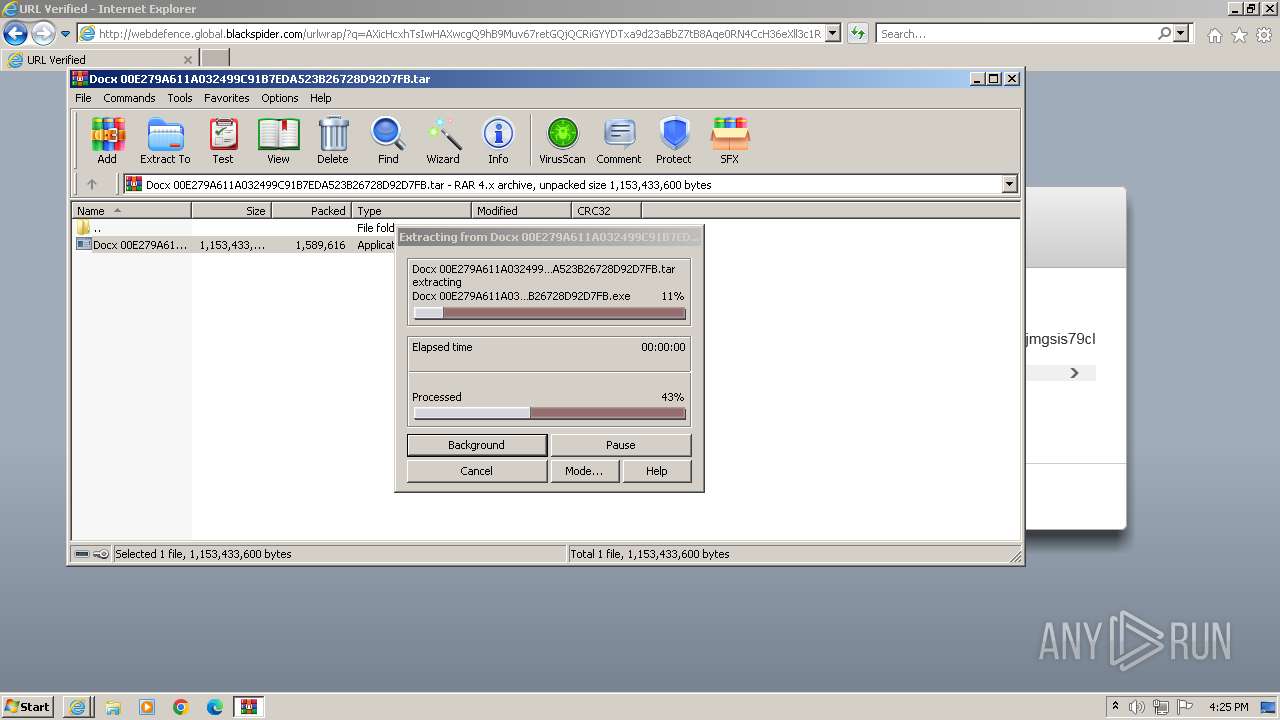Sort by the Type column header

[411, 211]
